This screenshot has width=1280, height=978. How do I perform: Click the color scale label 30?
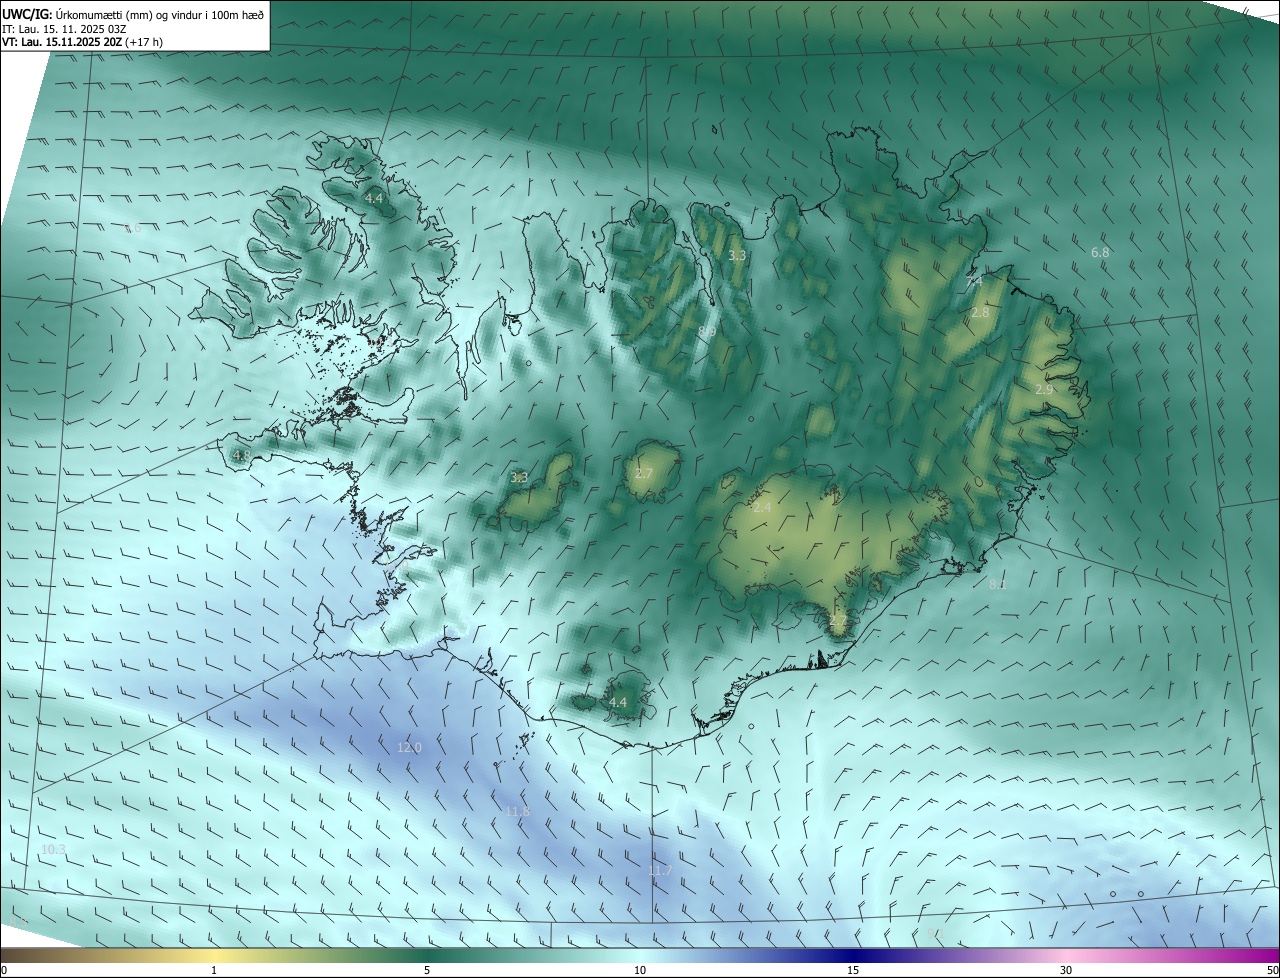pyautogui.click(x=1066, y=970)
